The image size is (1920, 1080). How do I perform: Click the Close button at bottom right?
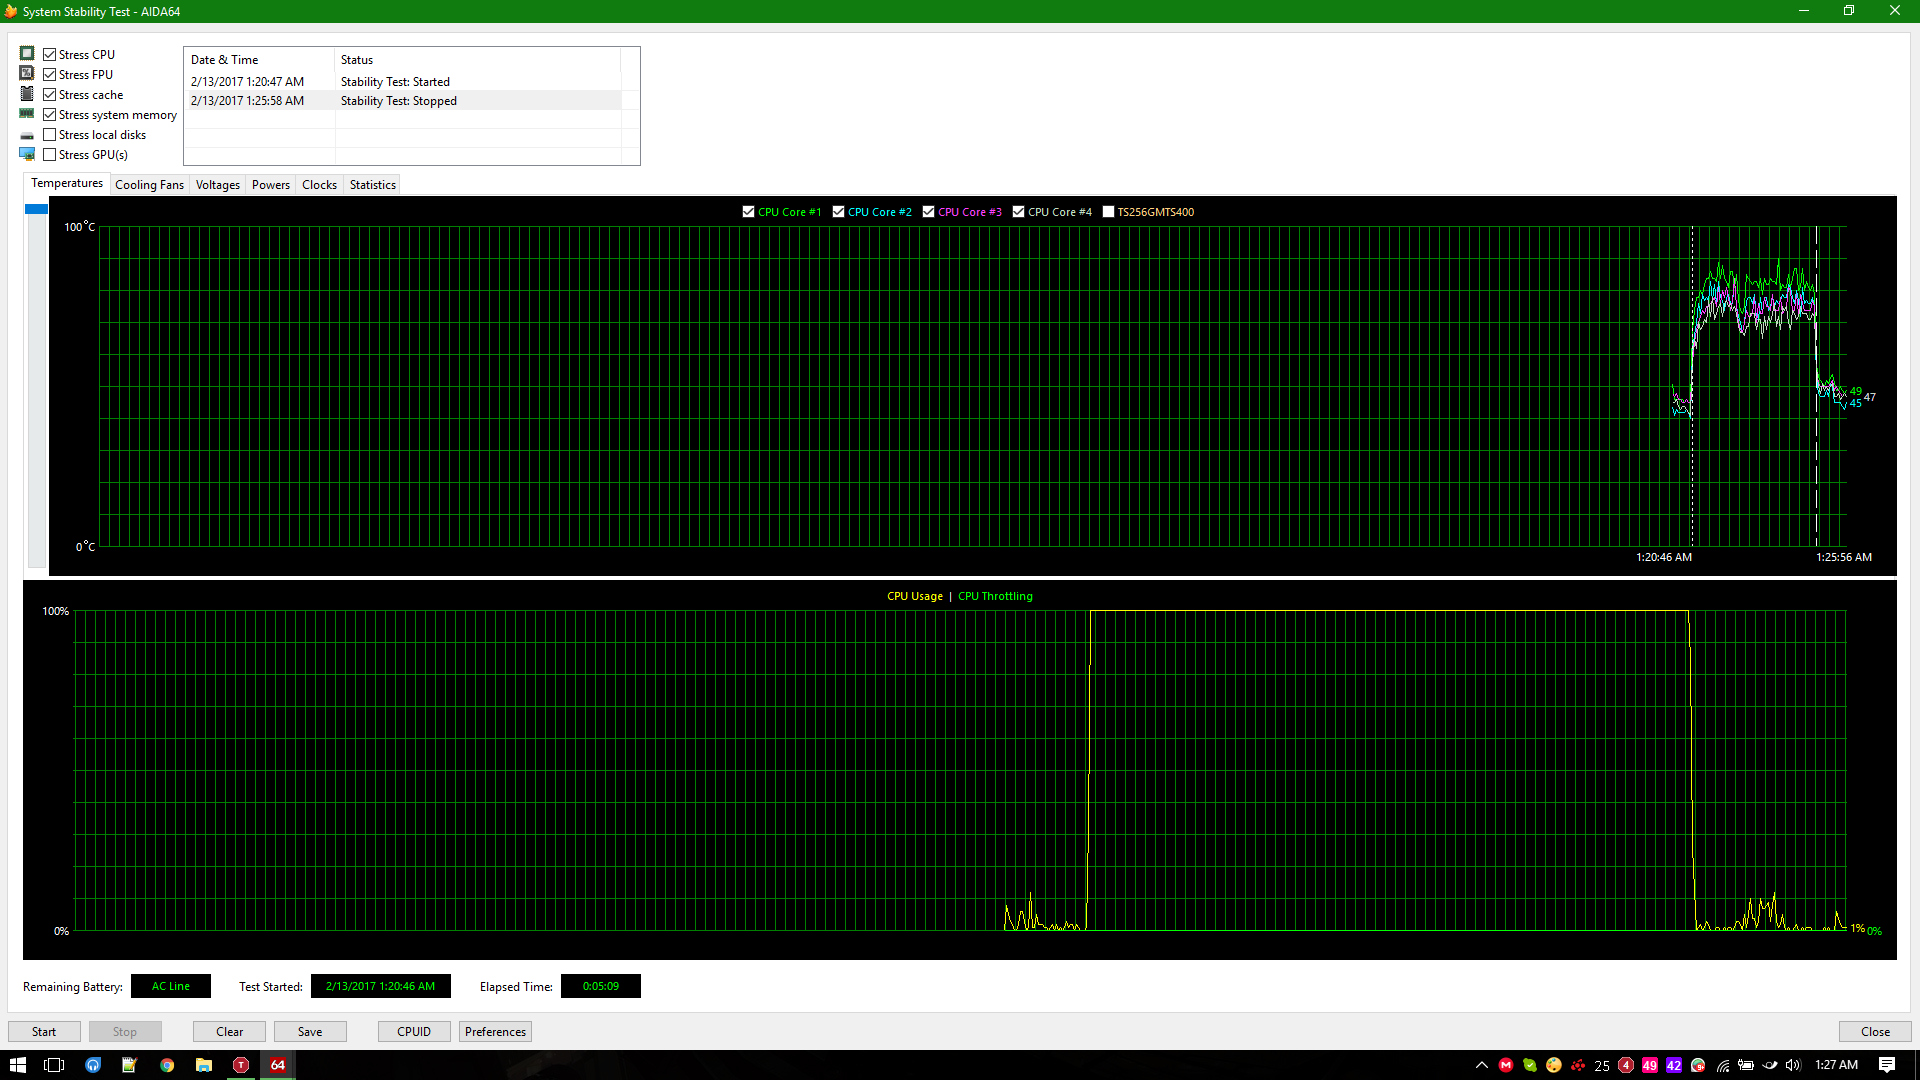(x=1875, y=1032)
